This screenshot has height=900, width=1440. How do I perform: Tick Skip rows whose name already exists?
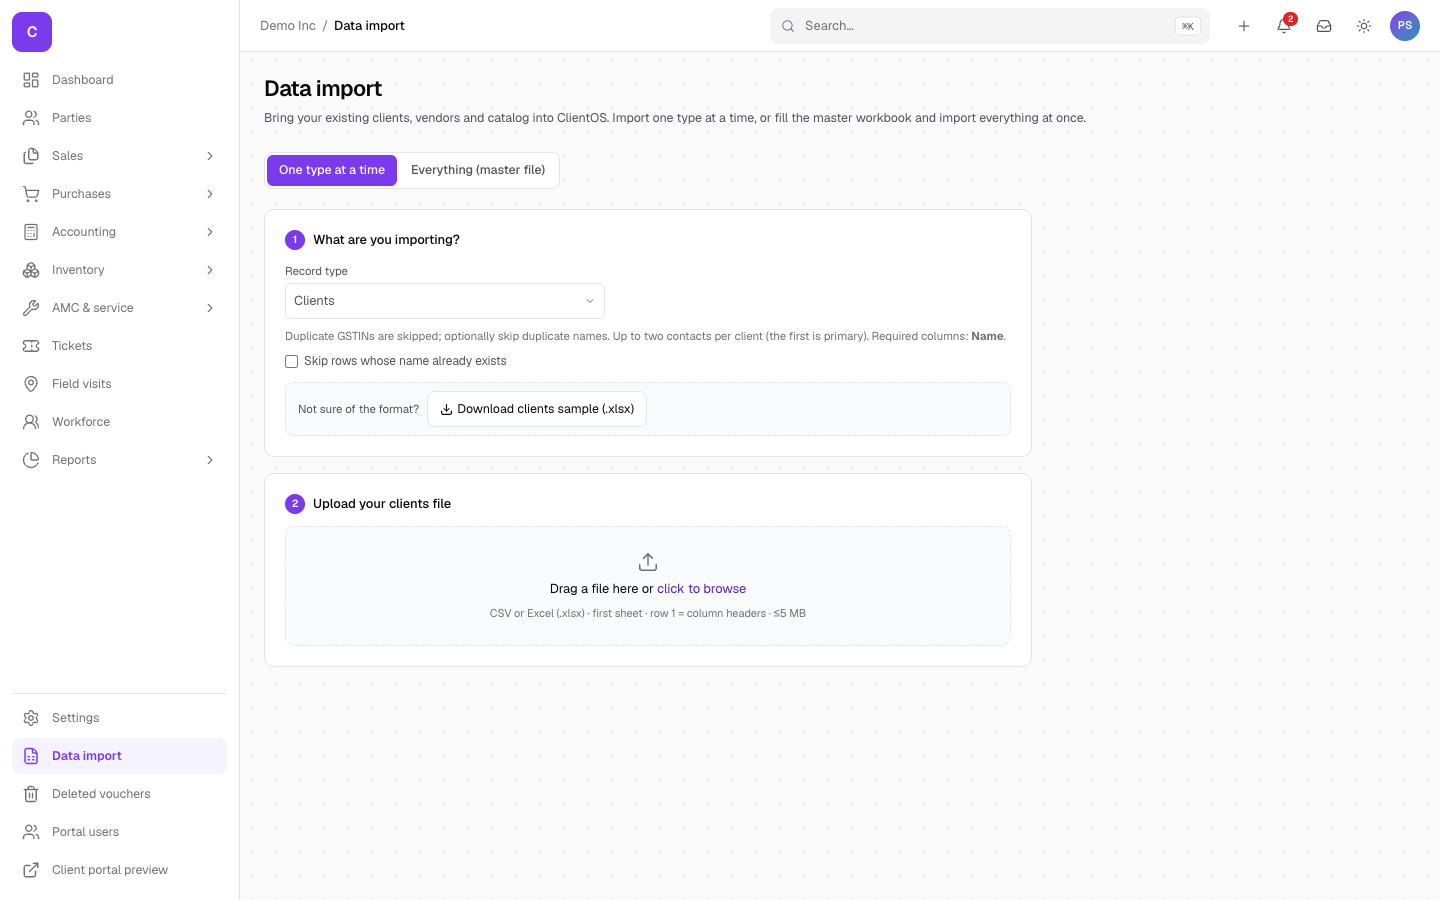click(292, 361)
